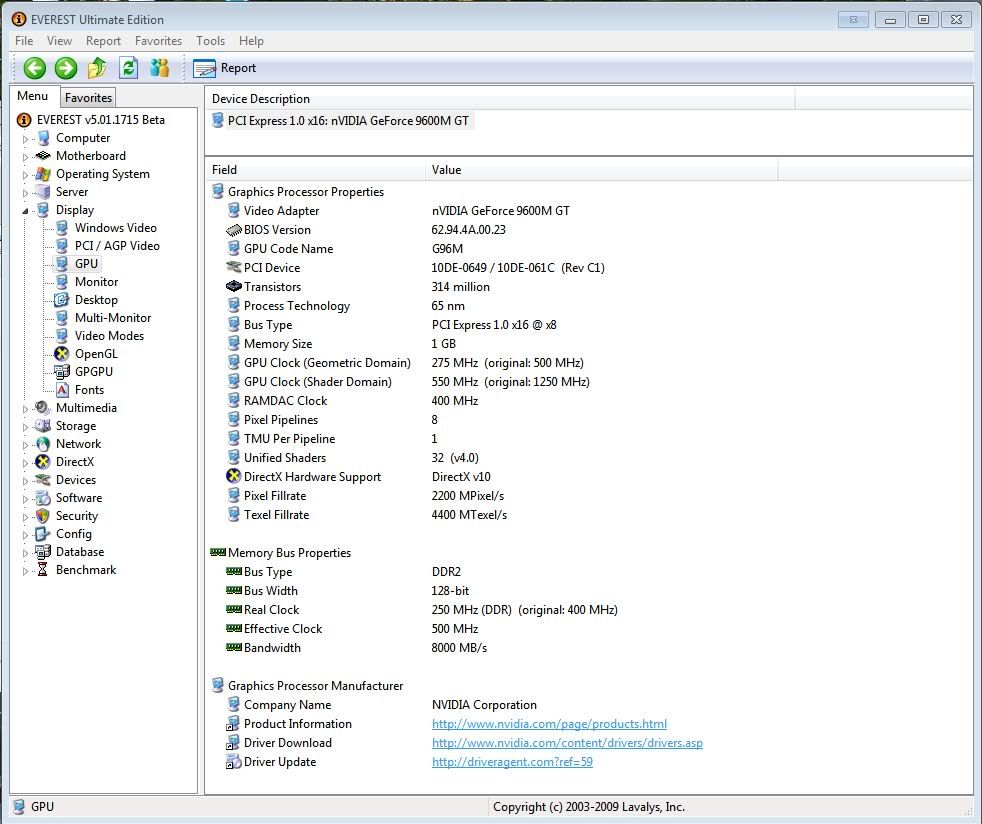
Task: Expand the Network tree node
Action: coord(25,445)
